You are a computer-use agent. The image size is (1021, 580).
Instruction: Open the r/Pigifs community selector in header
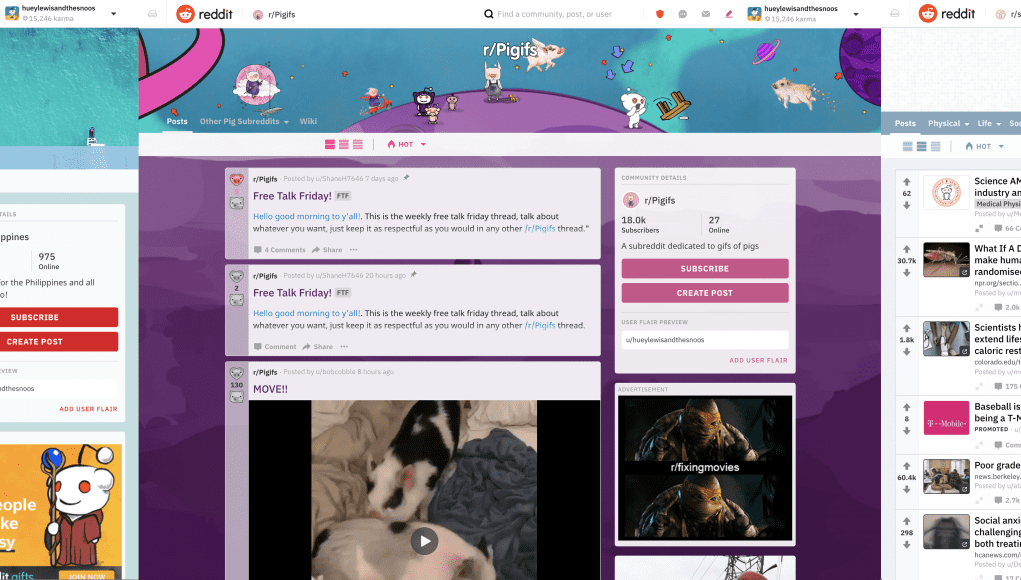coord(274,14)
